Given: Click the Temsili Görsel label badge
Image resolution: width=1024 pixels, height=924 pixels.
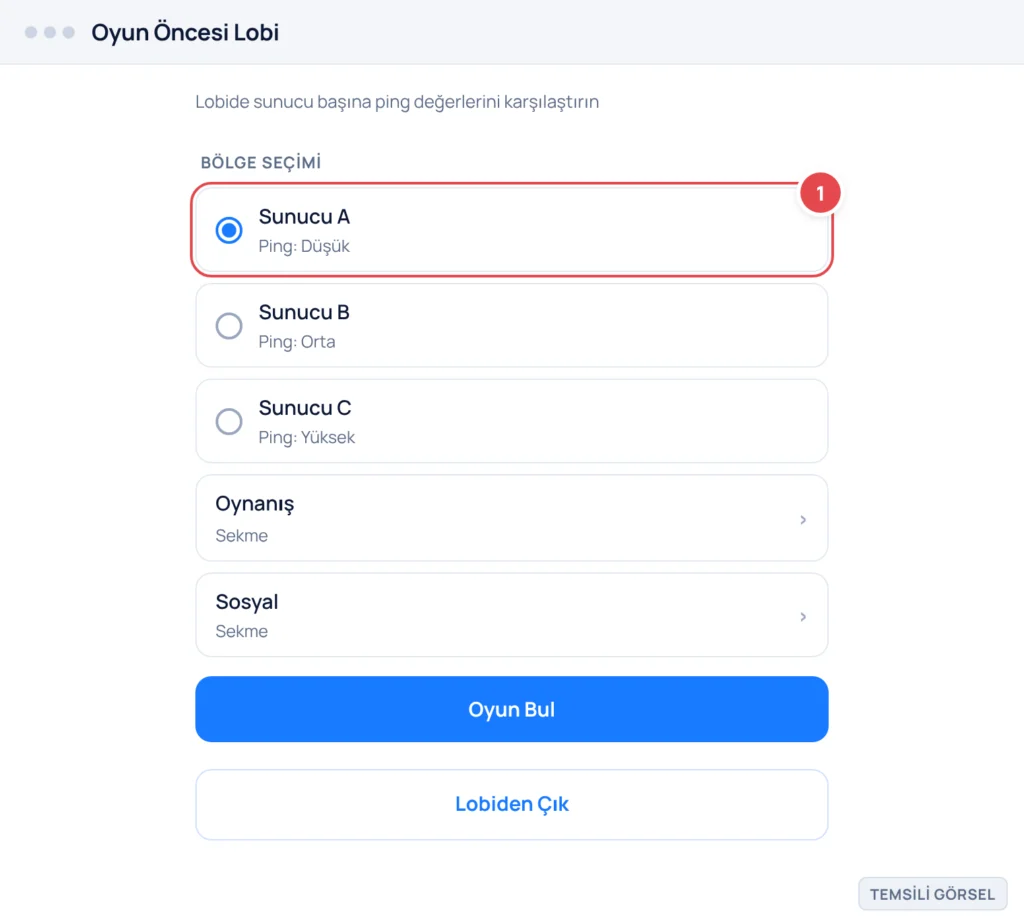Looking at the screenshot, I should click(x=932, y=894).
